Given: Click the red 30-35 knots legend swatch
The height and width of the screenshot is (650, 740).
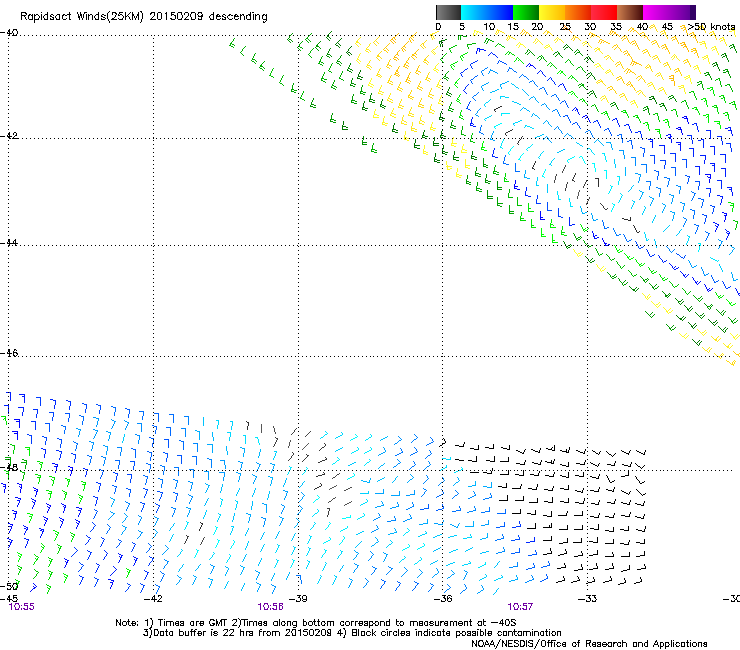Looking at the screenshot, I should [604, 12].
